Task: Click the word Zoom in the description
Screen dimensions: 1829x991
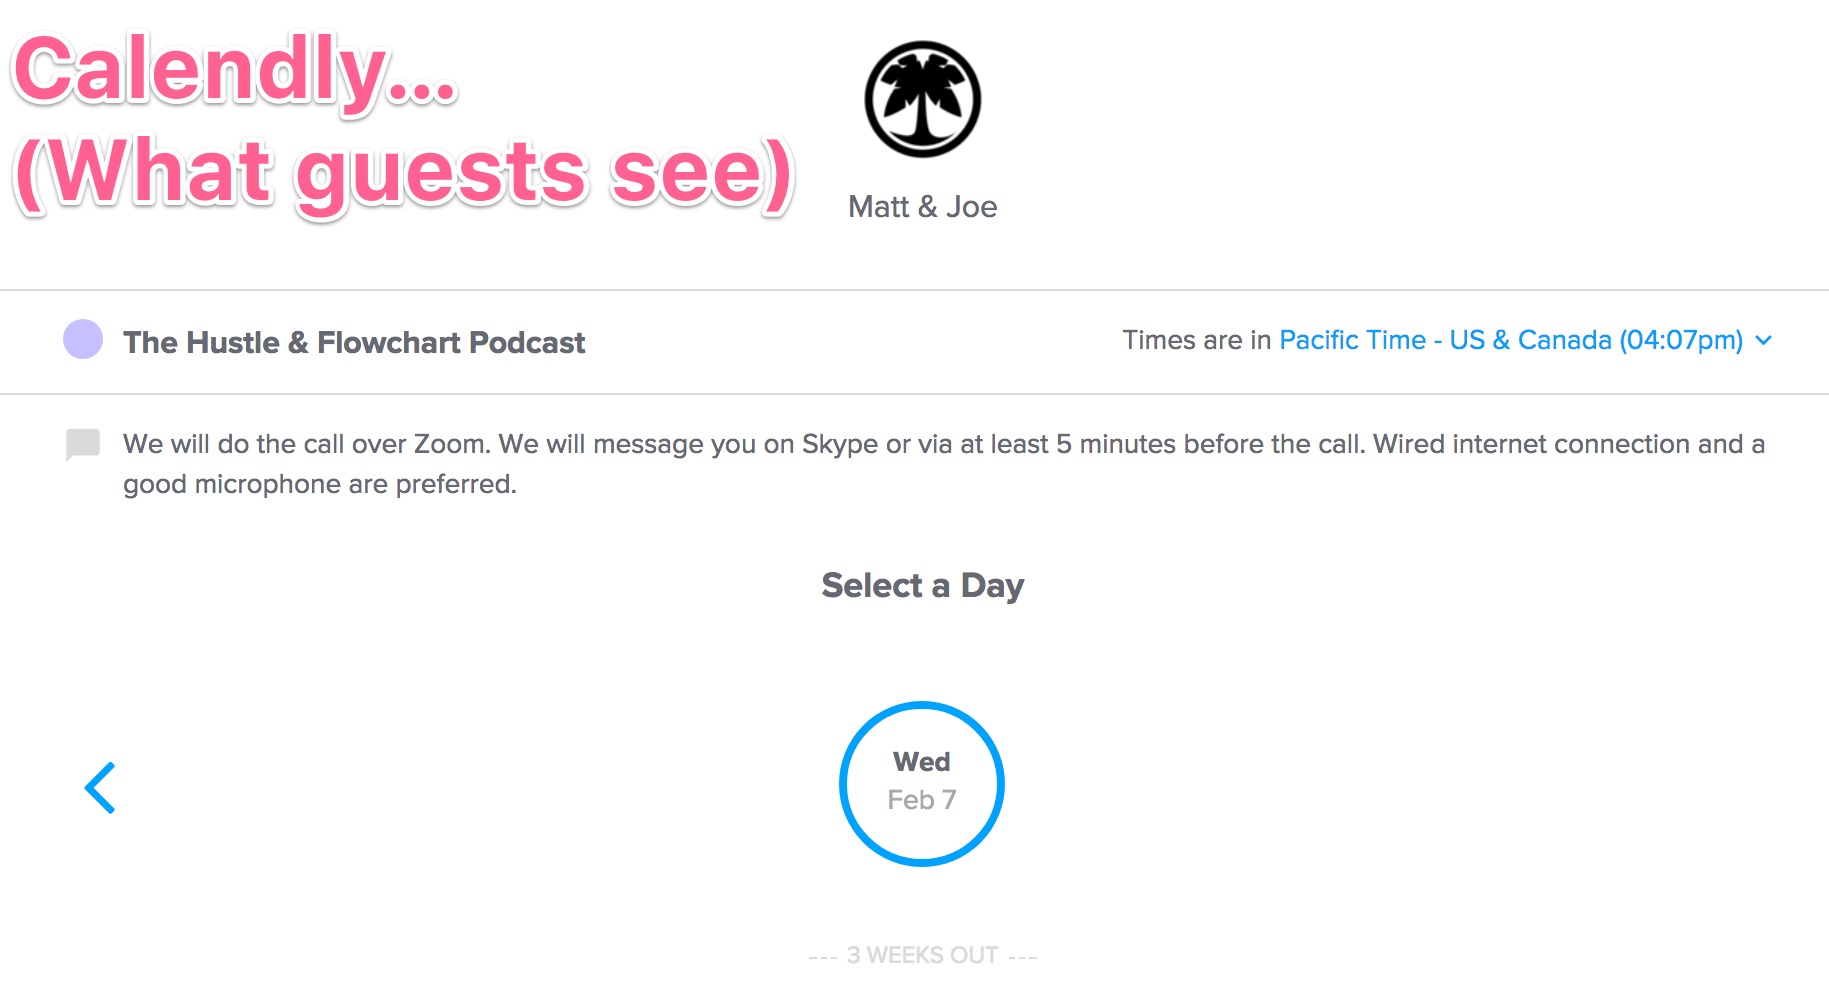Action: [450, 444]
